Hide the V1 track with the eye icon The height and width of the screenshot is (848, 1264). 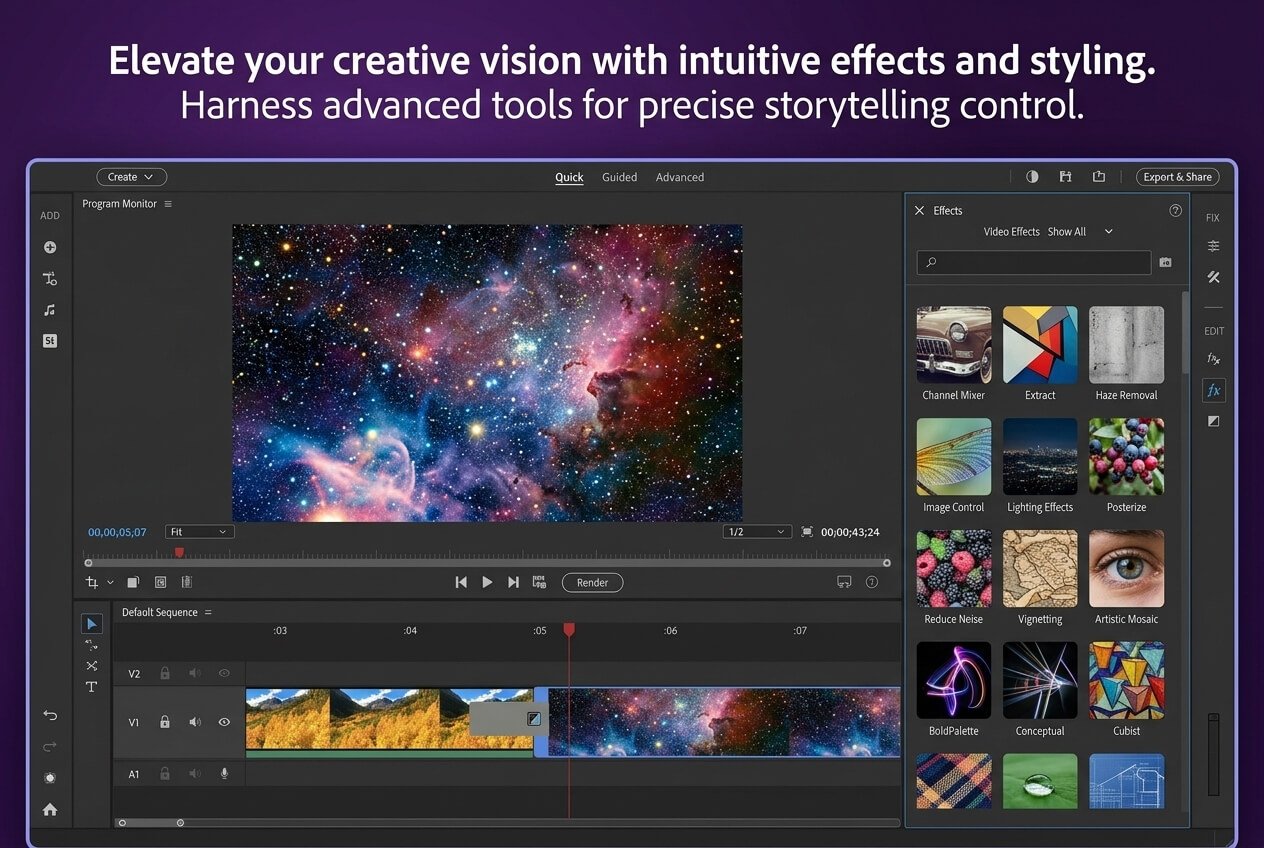pos(224,721)
